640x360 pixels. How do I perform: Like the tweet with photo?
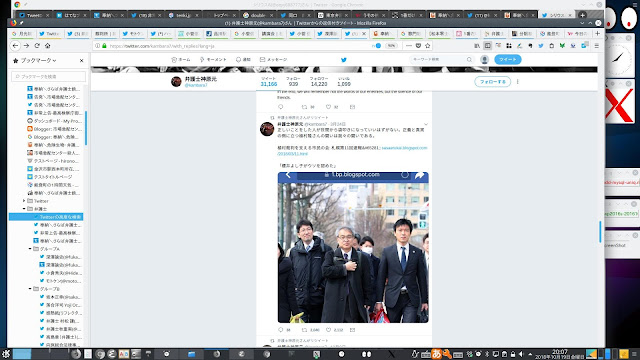coord(328,330)
